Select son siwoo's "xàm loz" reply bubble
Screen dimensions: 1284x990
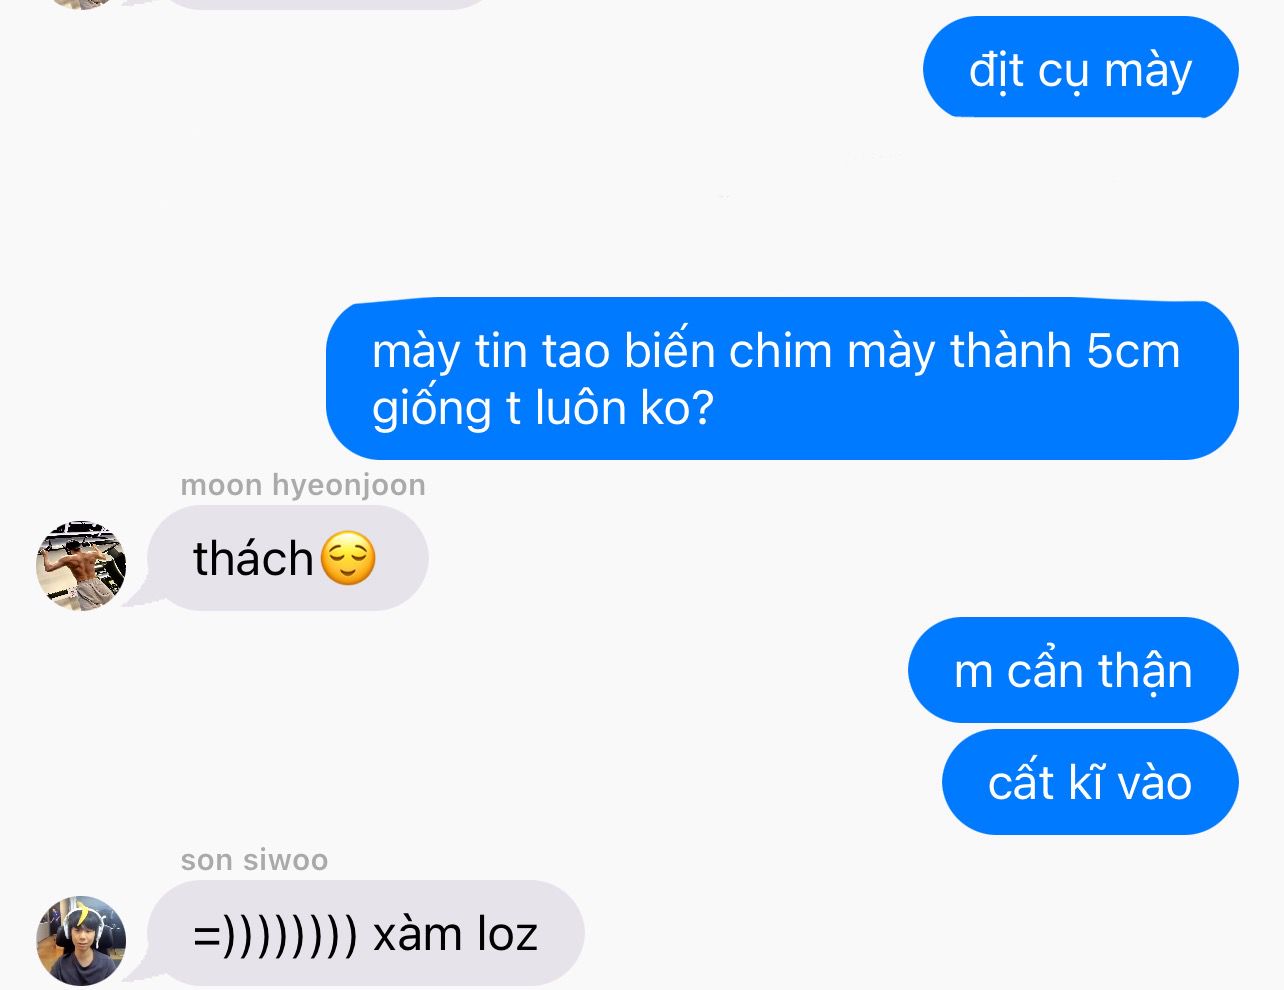(366, 933)
